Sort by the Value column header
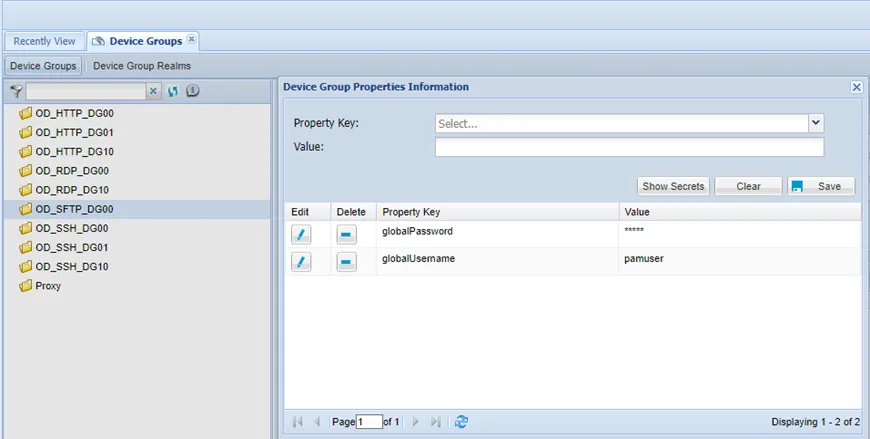Screen dimensions: 870x439 740,212
